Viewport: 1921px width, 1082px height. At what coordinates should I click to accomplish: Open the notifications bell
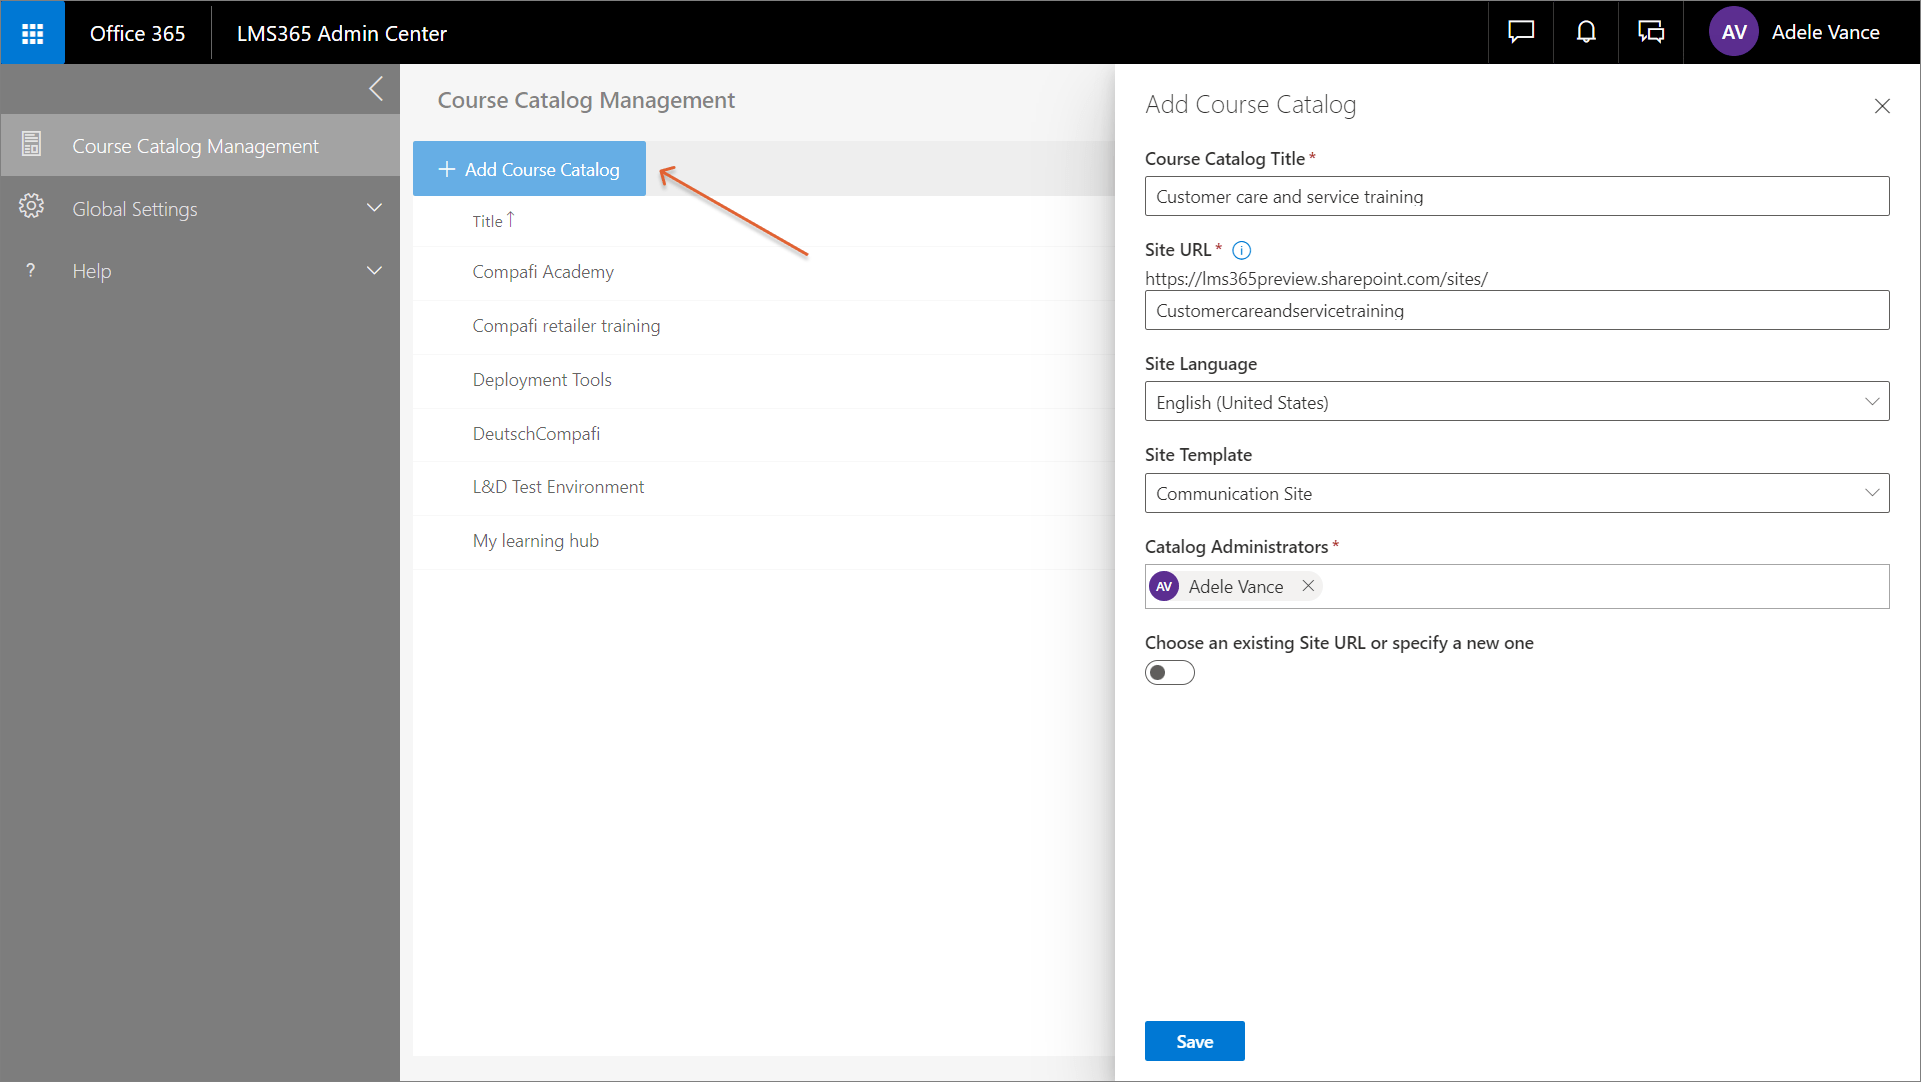click(1585, 31)
